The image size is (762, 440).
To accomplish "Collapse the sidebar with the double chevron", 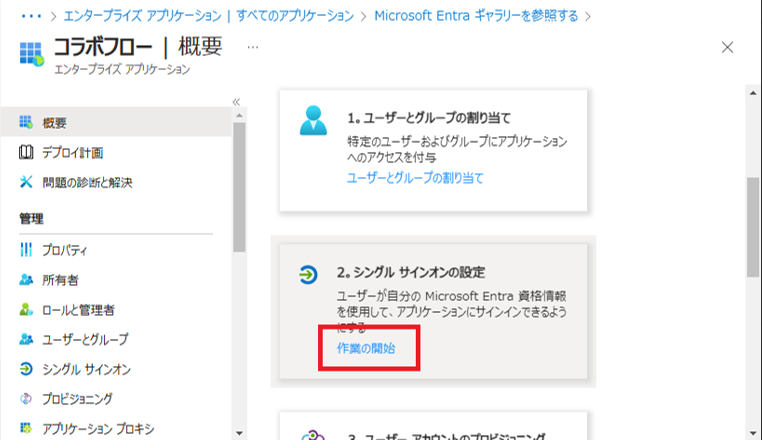I will point(236,102).
